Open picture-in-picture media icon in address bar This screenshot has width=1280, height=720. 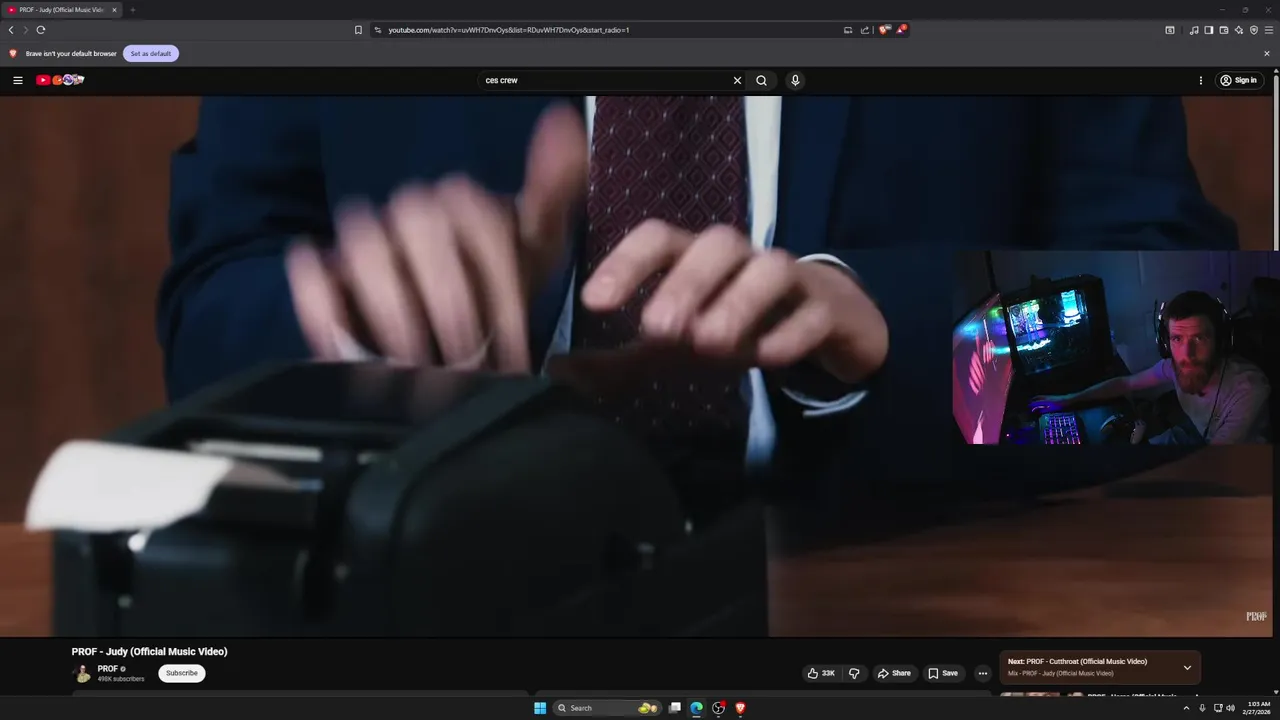pyautogui.click(x=848, y=30)
